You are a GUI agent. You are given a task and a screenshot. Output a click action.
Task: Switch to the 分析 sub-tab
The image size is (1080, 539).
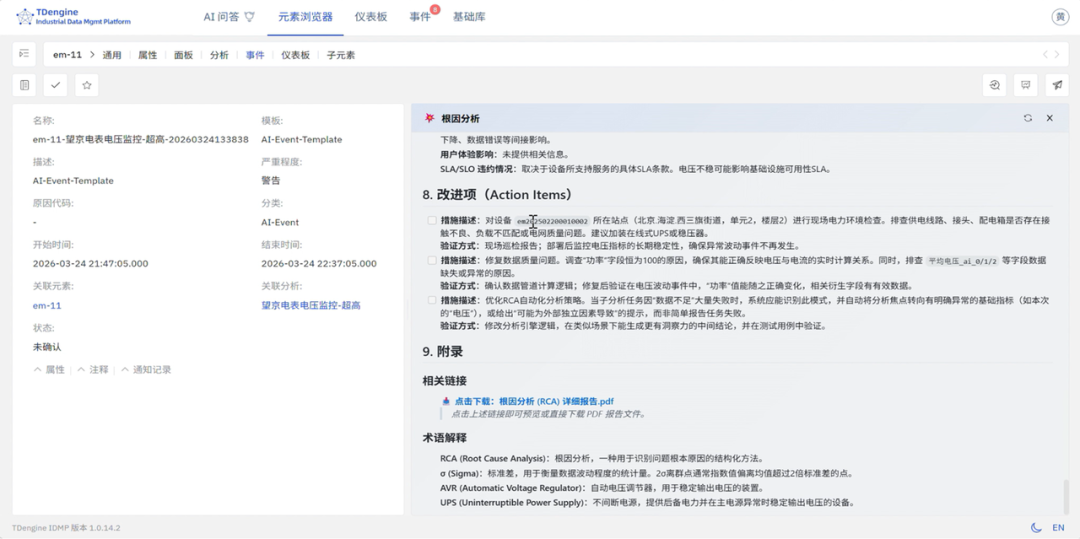(x=219, y=55)
